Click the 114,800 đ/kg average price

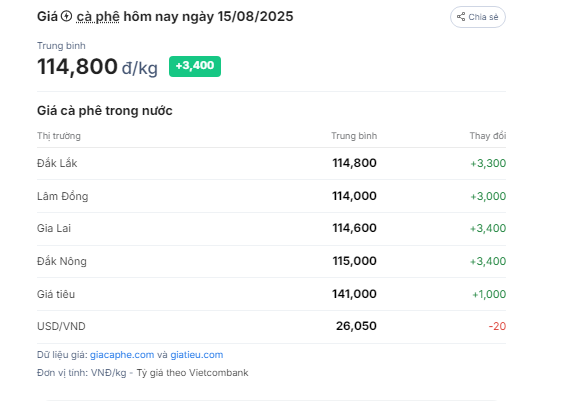[x=97, y=67]
